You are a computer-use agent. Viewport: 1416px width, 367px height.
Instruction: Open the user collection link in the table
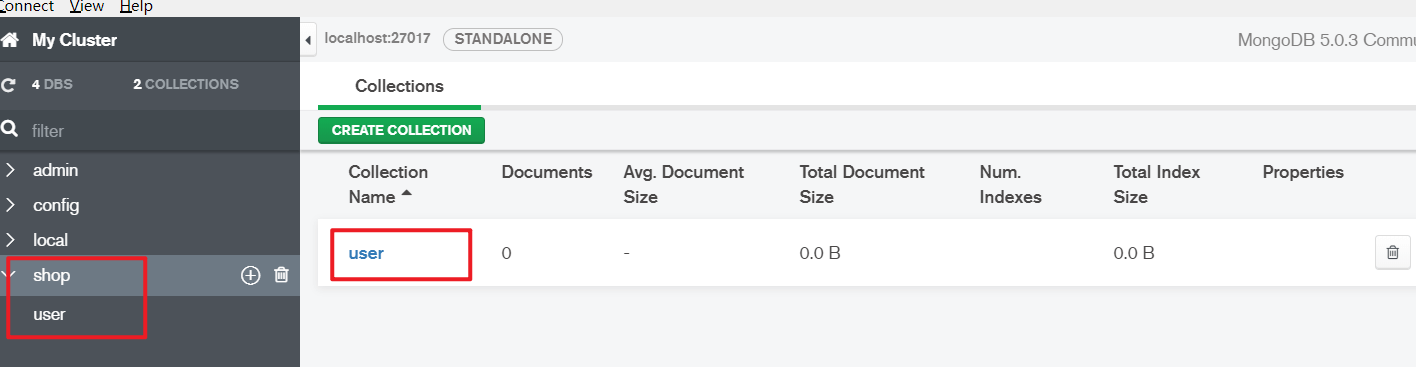(x=366, y=253)
